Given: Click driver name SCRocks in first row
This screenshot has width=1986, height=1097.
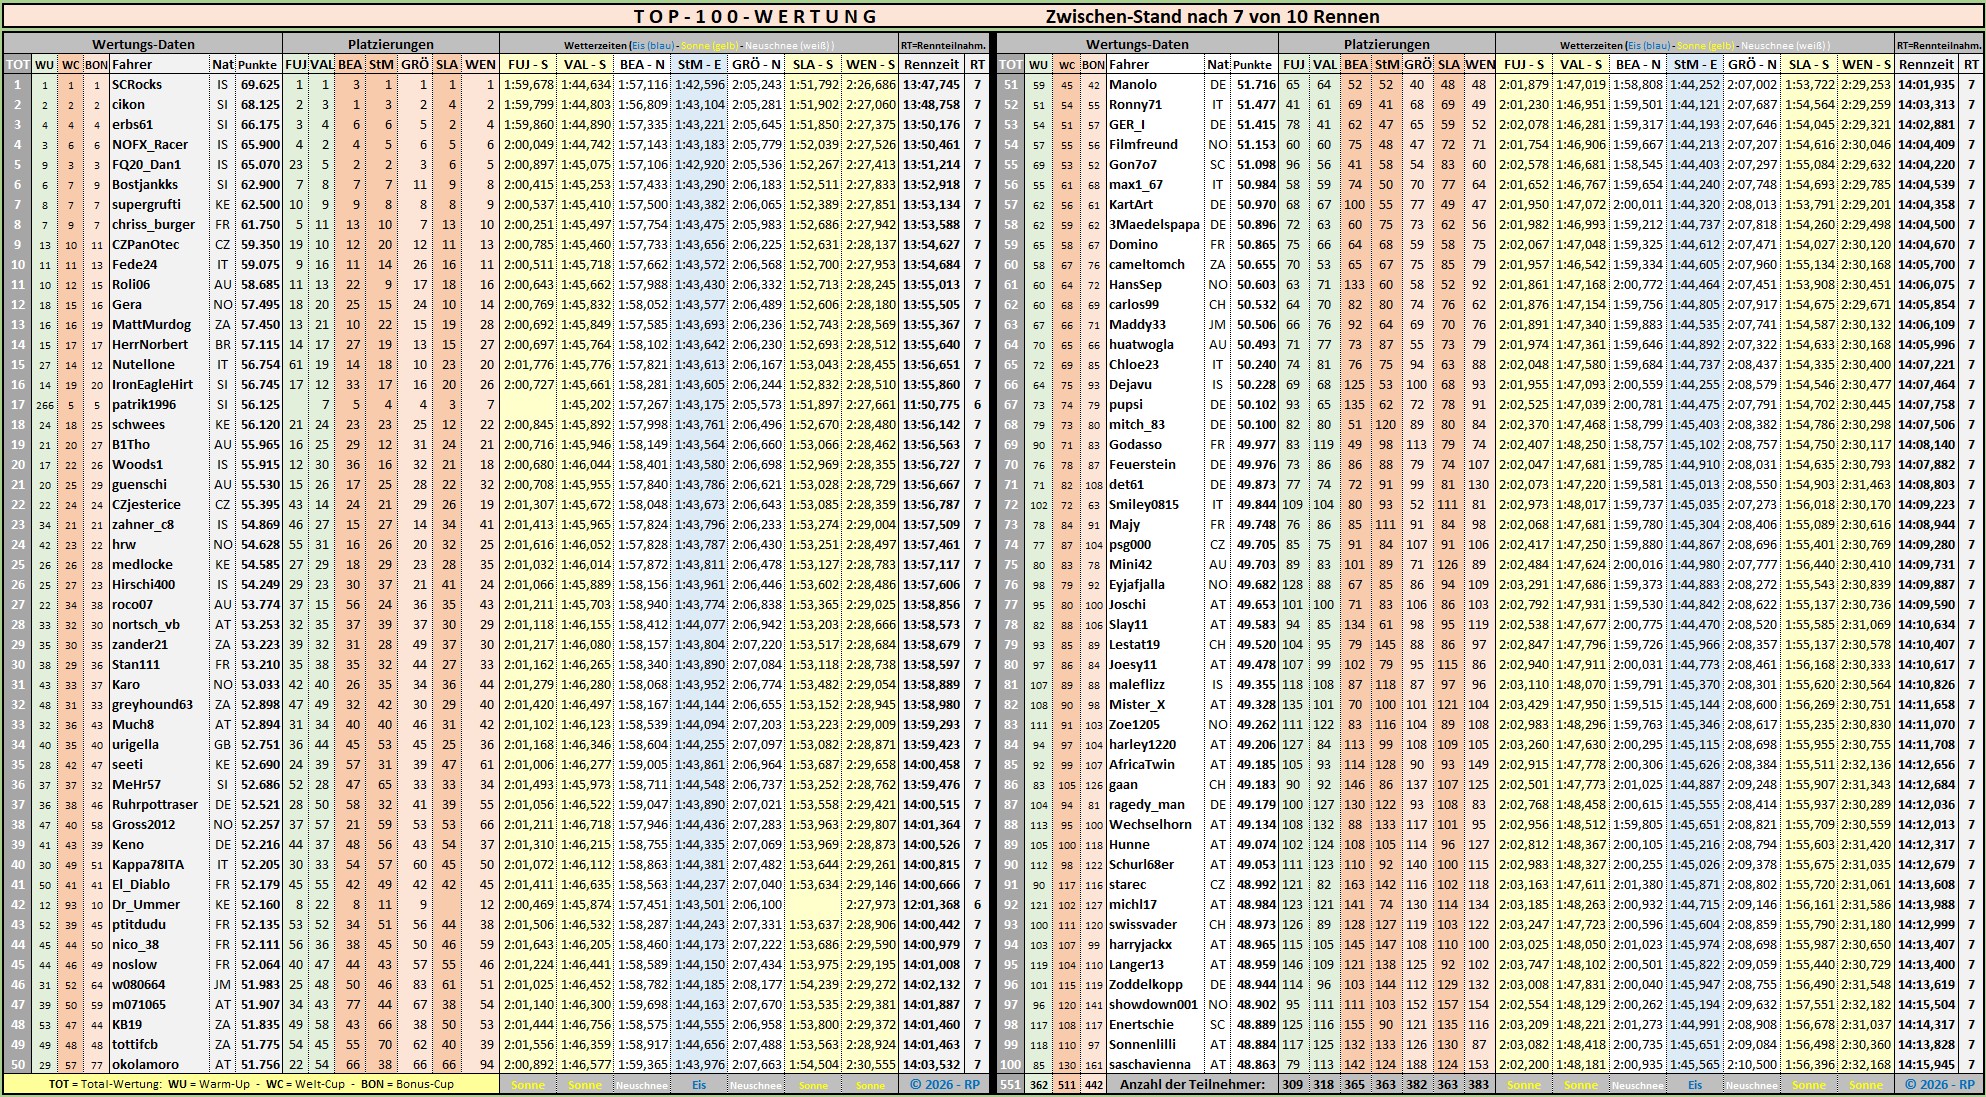Looking at the screenshot, I should pyautogui.click(x=137, y=85).
